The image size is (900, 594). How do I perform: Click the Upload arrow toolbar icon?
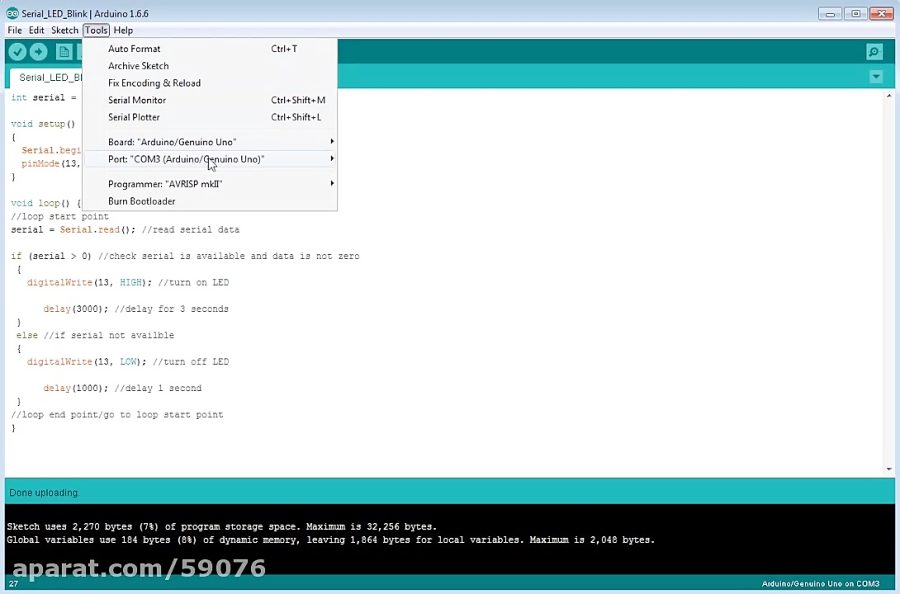[x=39, y=52]
